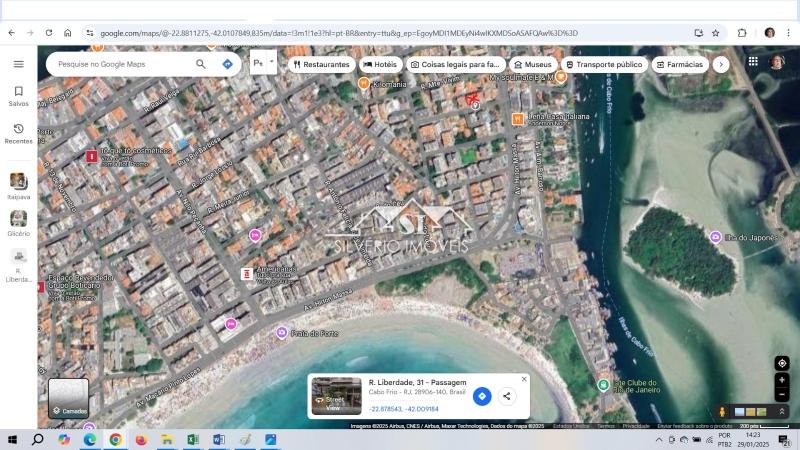The width and height of the screenshot is (800, 450).
Task: Open Salvos saved places
Action: pos(18,96)
